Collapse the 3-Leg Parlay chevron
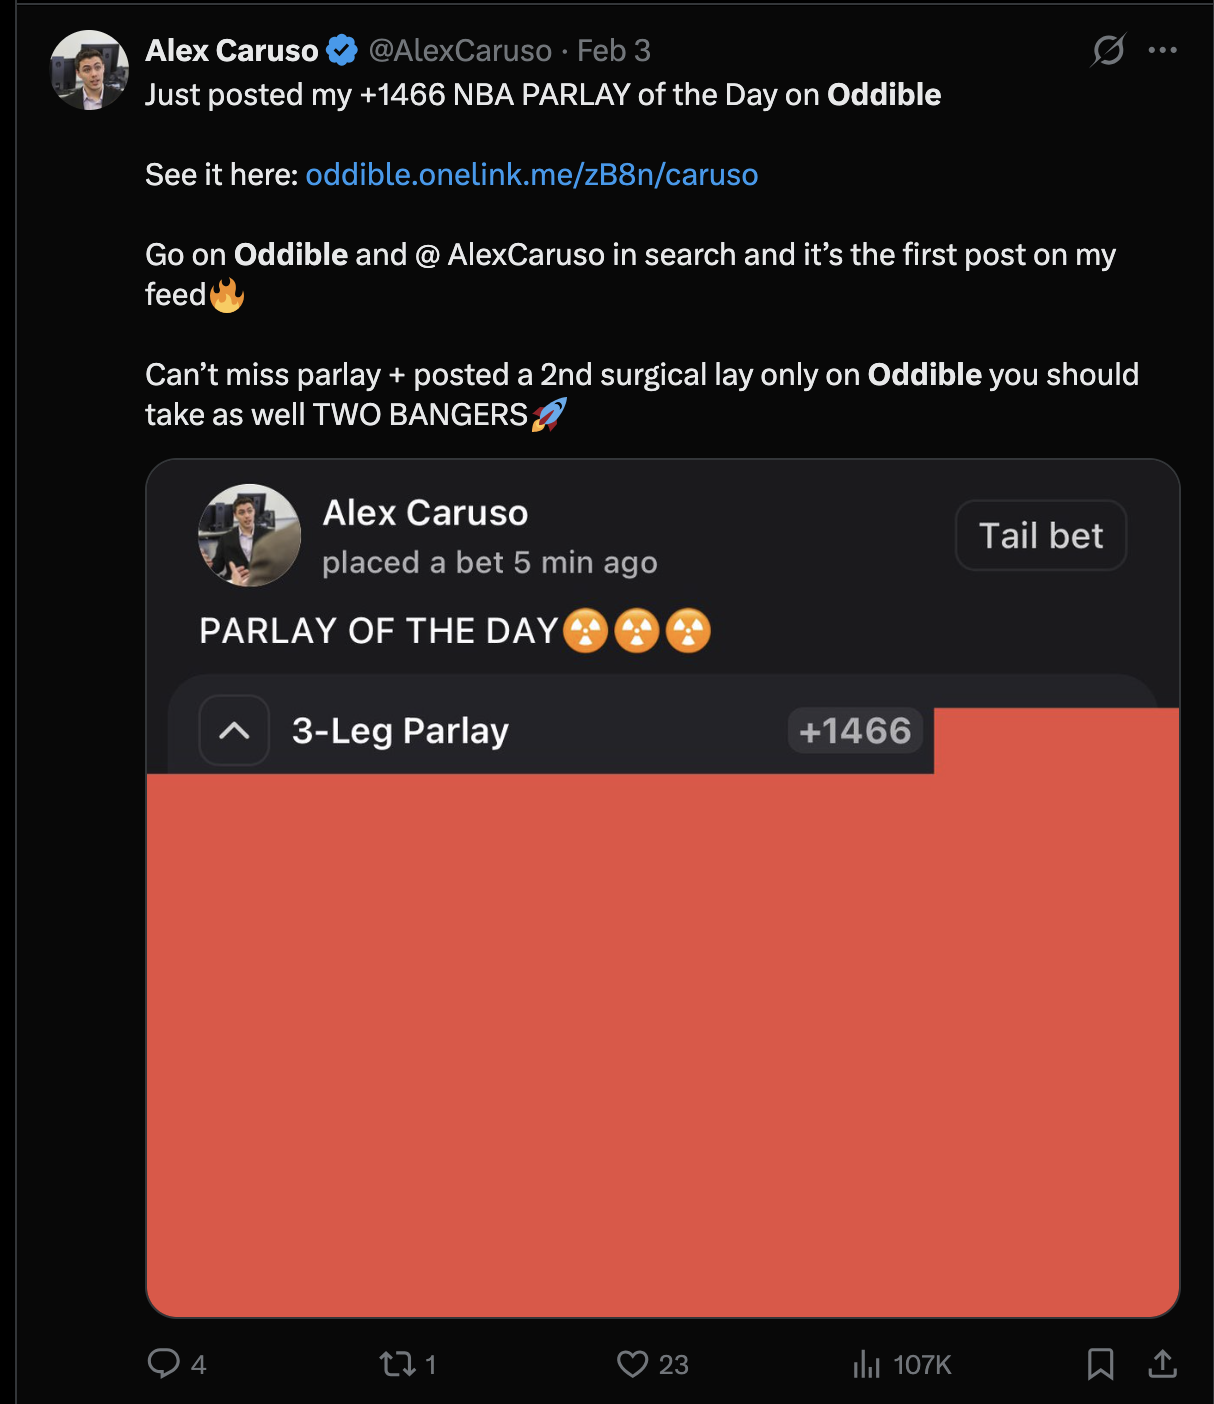This screenshot has width=1214, height=1404. pos(234,731)
